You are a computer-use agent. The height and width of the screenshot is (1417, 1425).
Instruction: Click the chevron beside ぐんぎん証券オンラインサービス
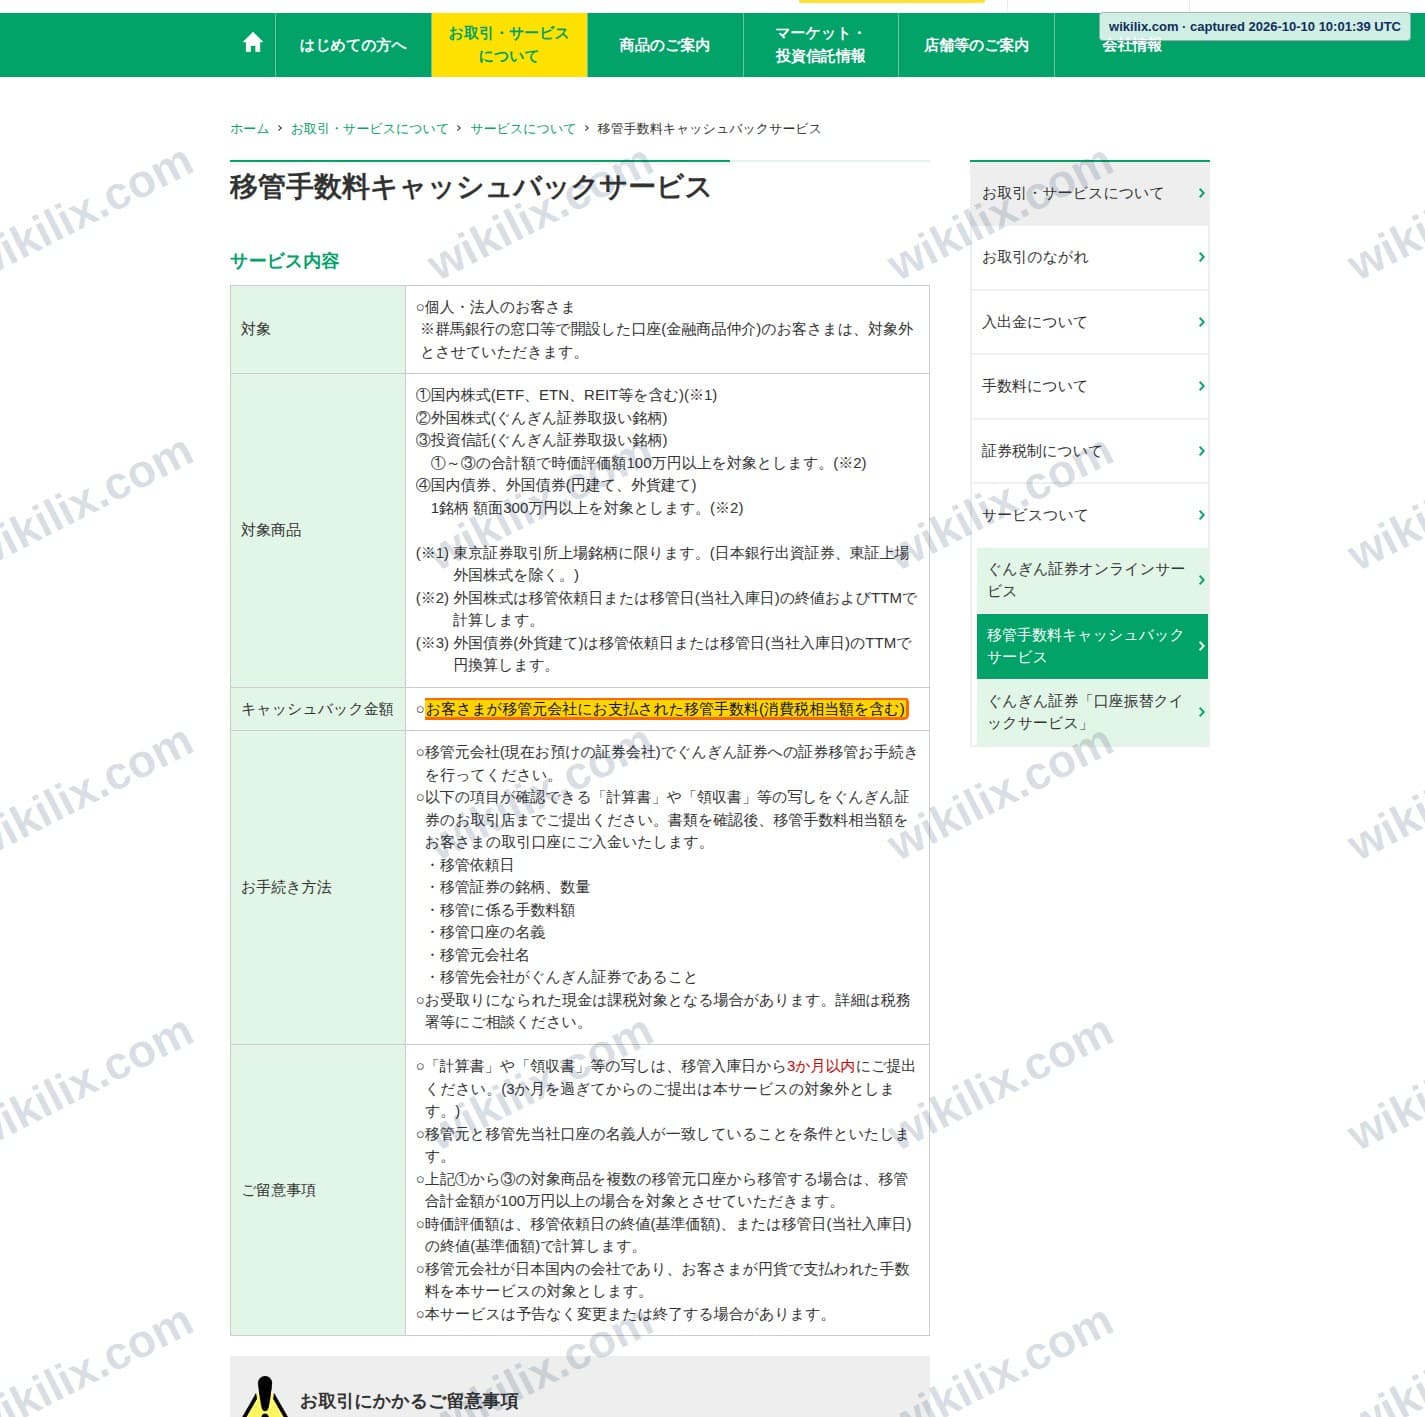coord(1201,580)
